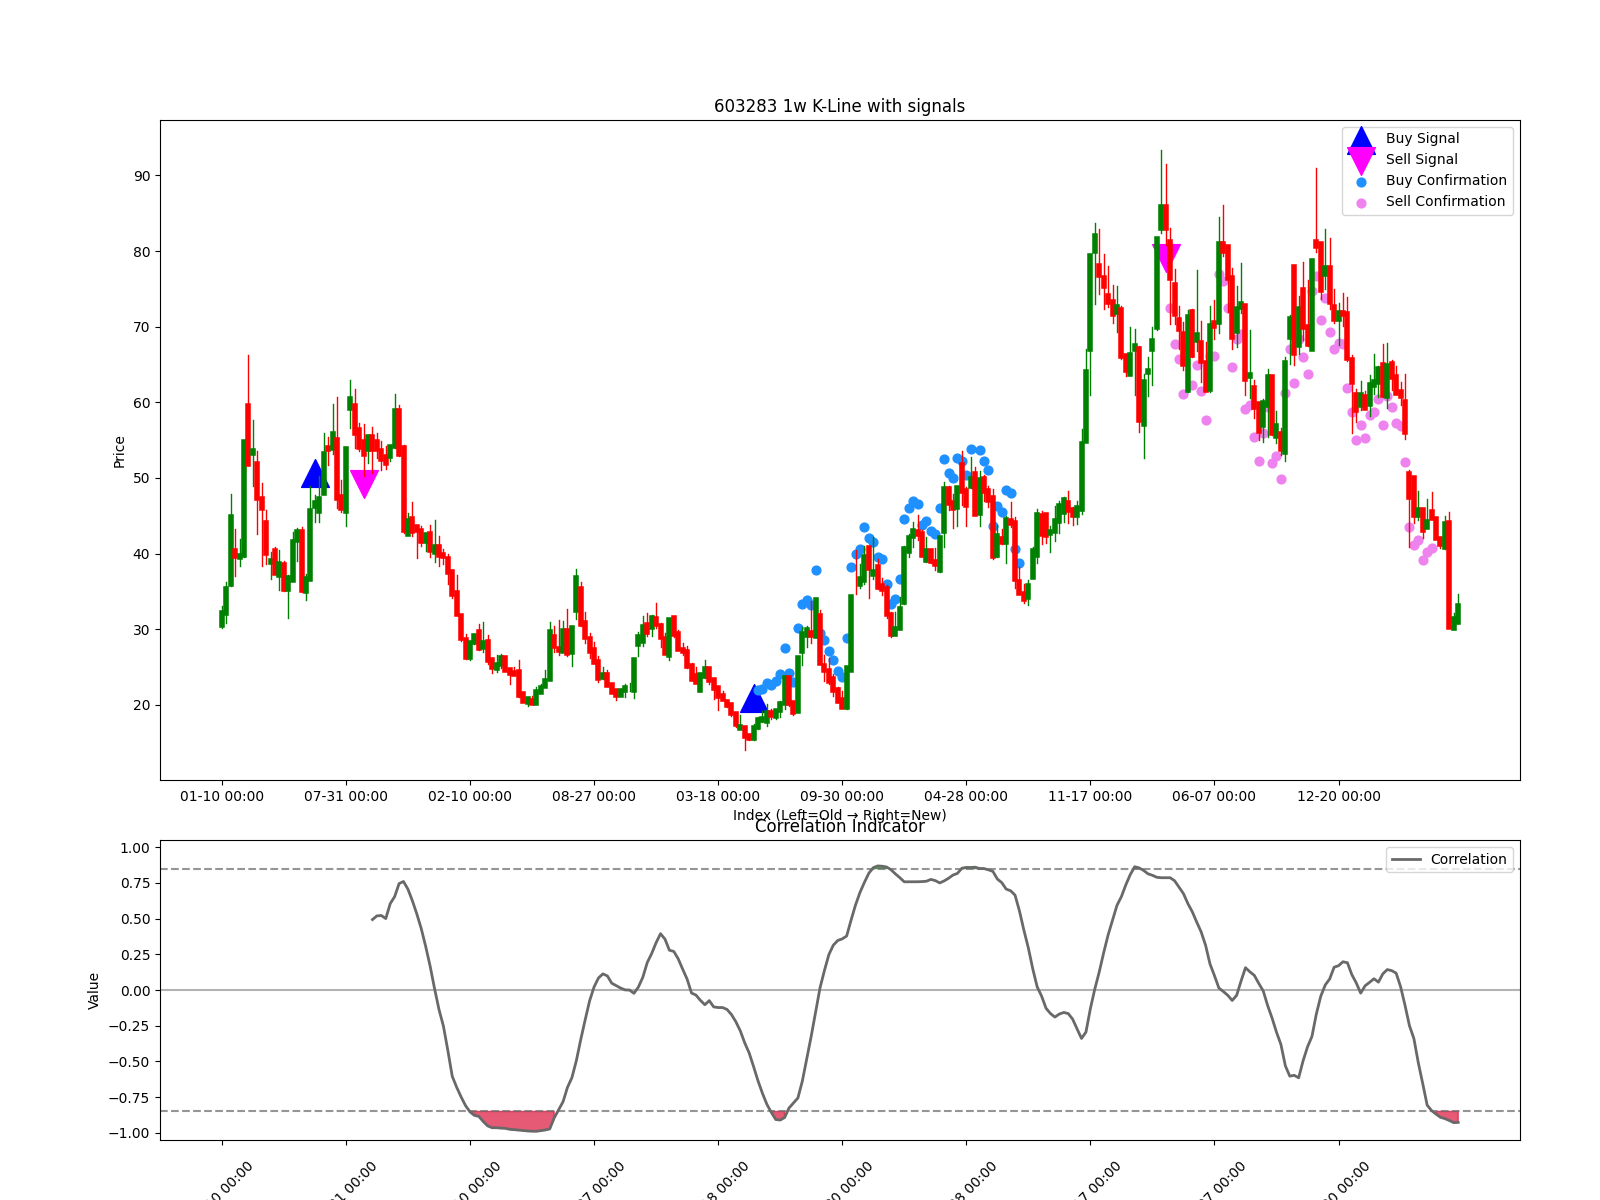The width and height of the screenshot is (1600, 1200).
Task: Click the price tick label "90"
Action: coord(142,176)
